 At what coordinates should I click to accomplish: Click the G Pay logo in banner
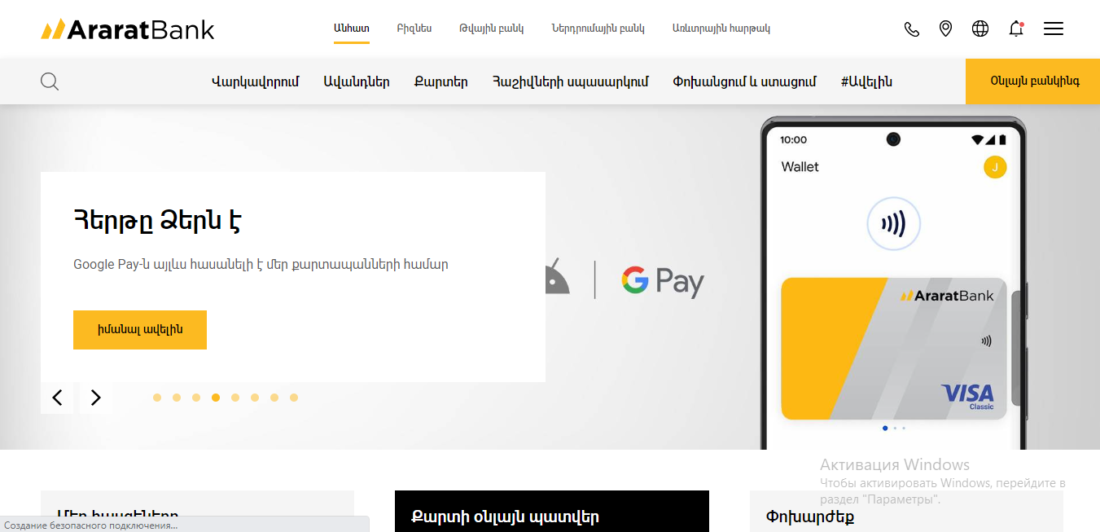pyautogui.click(x=662, y=281)
